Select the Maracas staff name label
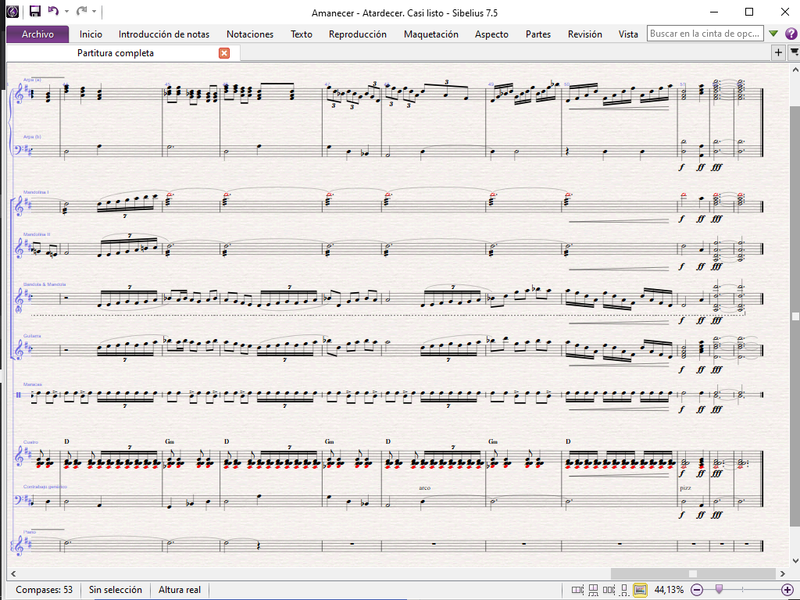The width and height of the screenshot is (800, 600). [32, 384]
